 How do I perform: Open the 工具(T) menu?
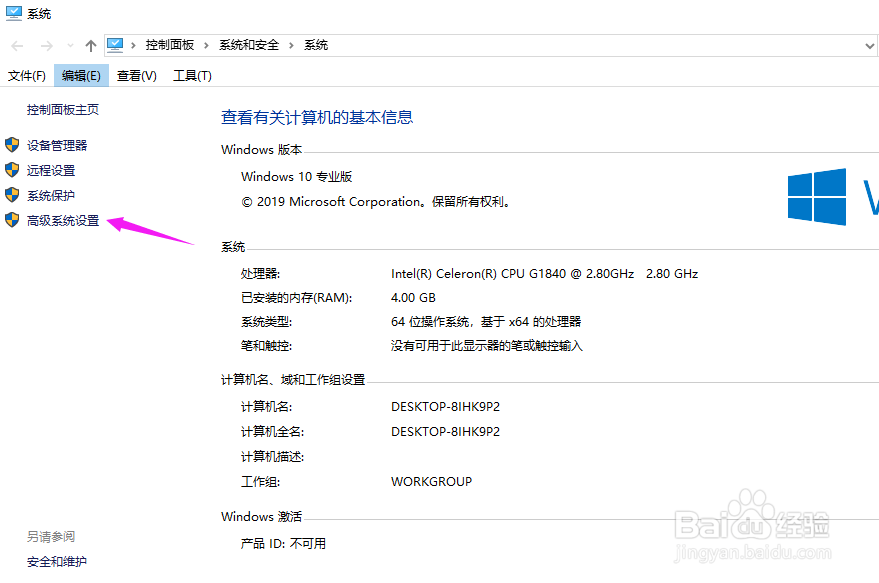click(192, 76)
